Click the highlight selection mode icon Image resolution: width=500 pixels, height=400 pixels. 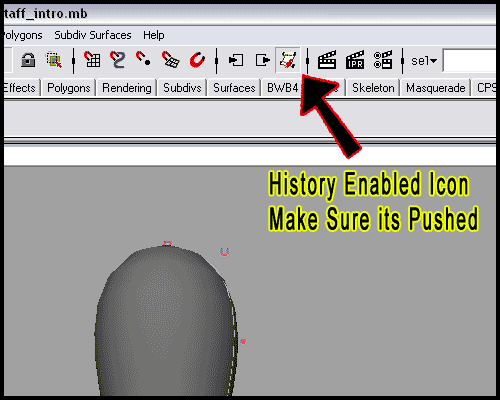point(54,60)
